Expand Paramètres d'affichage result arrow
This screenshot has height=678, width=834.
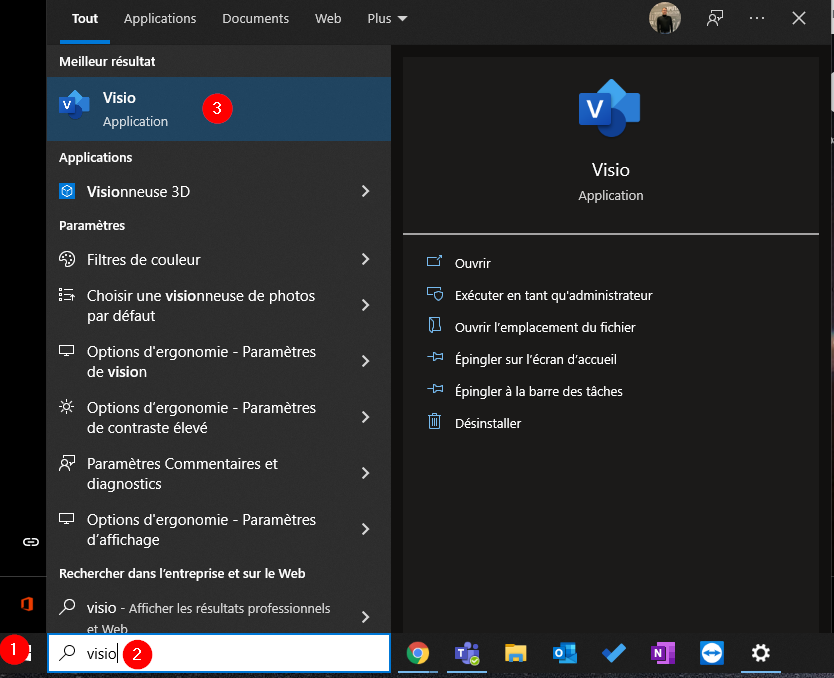(365, 529)
